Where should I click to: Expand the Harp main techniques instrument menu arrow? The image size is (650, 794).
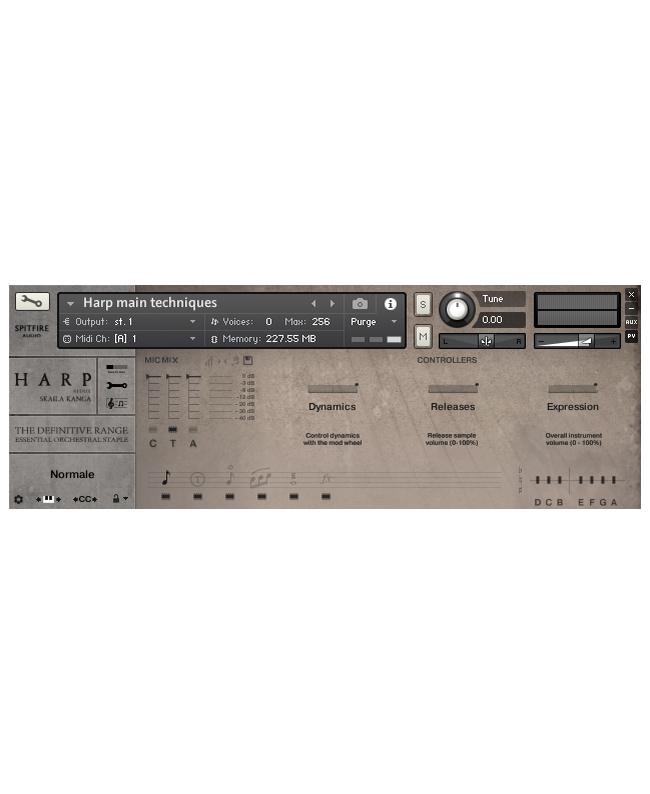pos(70,303)
